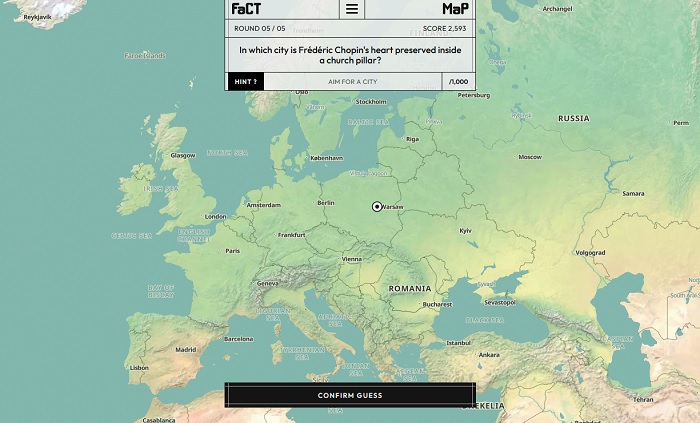
Task: Click Bucharest on the map
Action: tap(437, 305)
